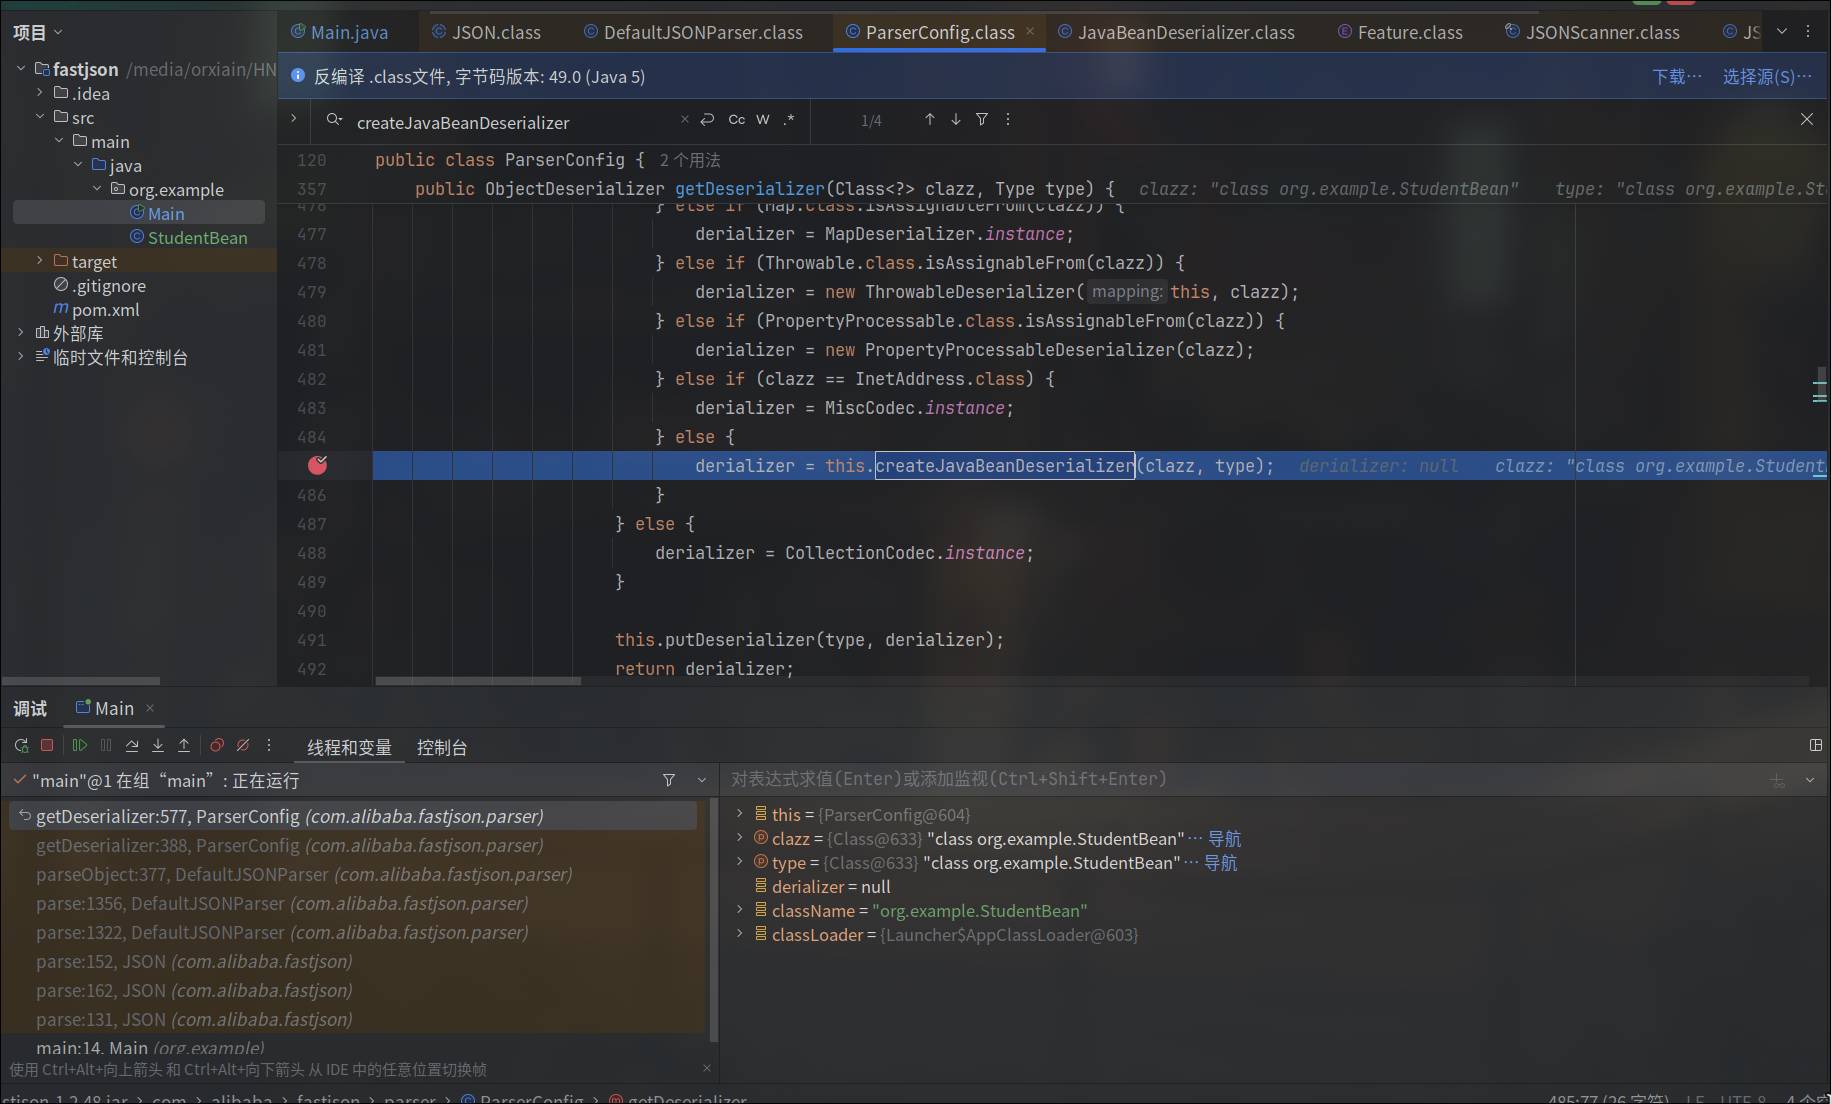The width and height of the screenshot is (1831, 1104).
Task: Click the Rerun debug session icon
Action: pos(21,746)
